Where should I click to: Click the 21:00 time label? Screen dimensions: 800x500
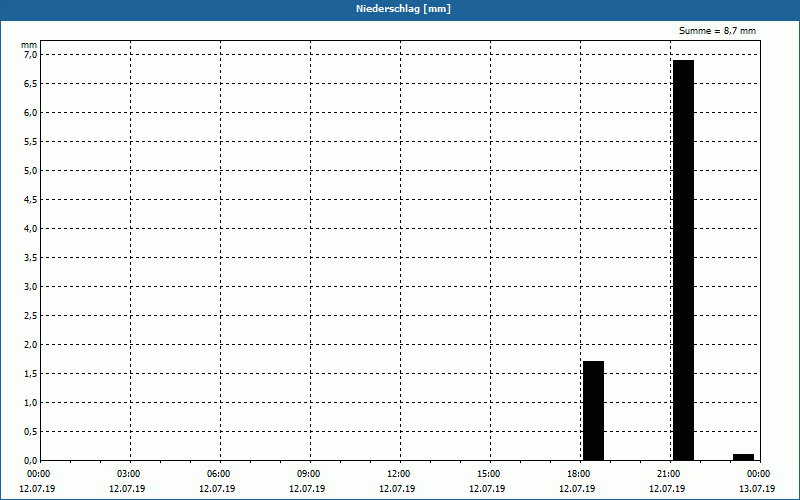(669, 474)
